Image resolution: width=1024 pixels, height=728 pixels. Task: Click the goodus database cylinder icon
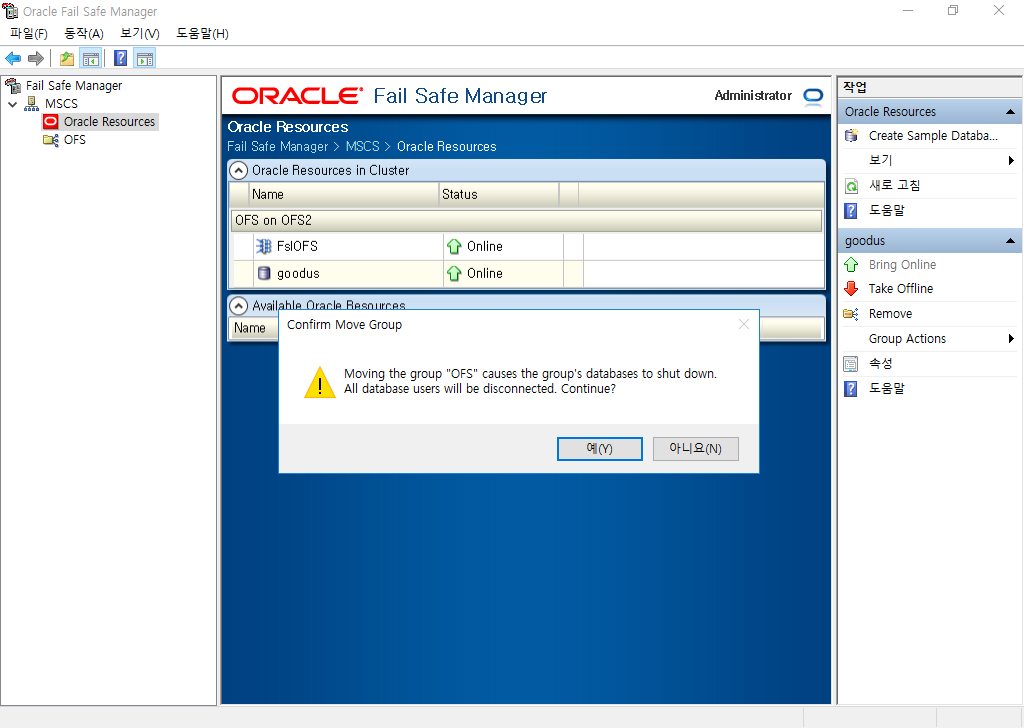264,274
